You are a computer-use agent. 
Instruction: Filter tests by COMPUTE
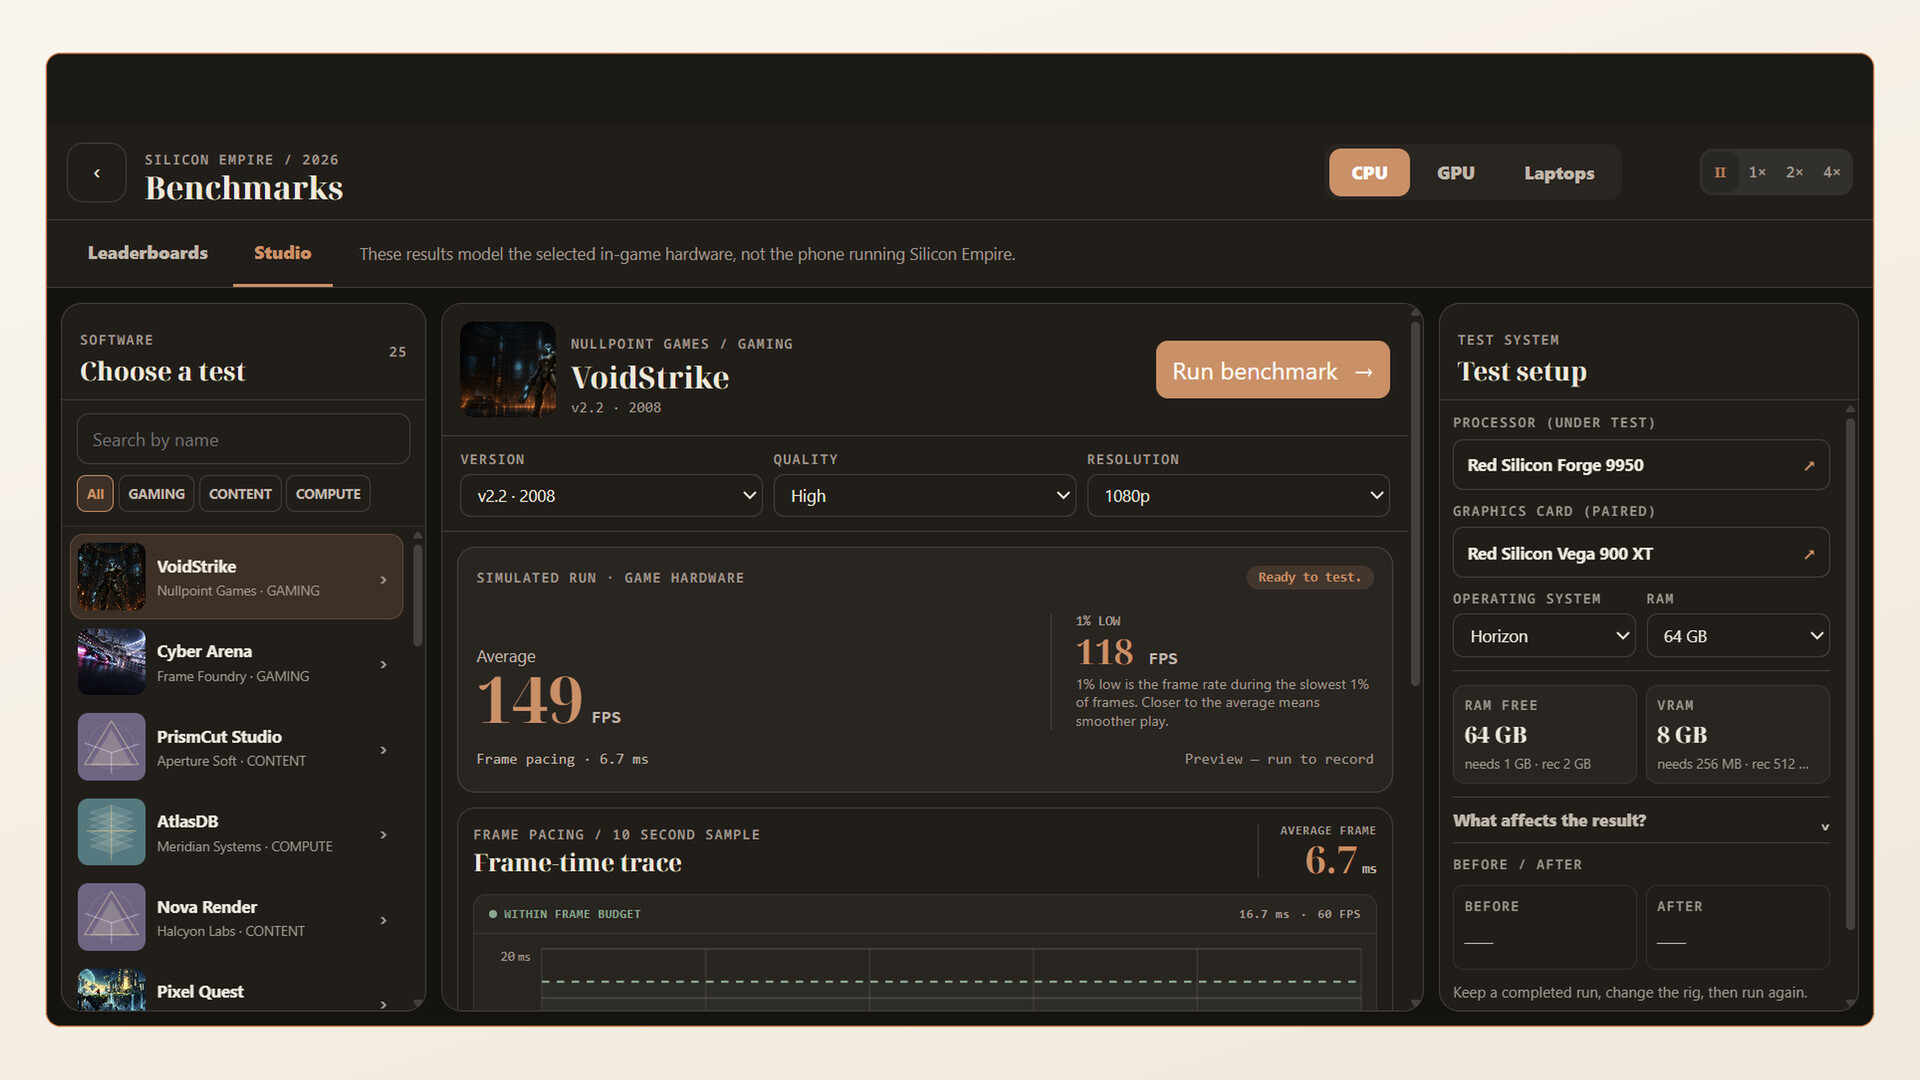click(328, 494)
